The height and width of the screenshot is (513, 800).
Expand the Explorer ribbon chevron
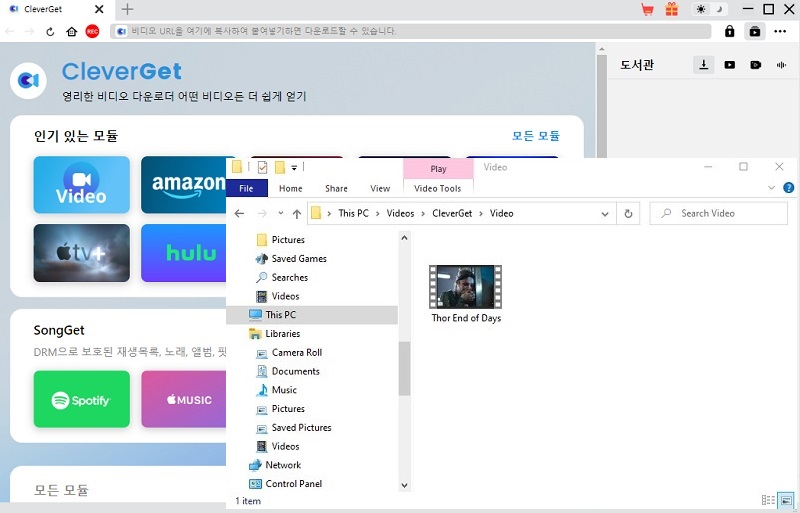point(771,188)
